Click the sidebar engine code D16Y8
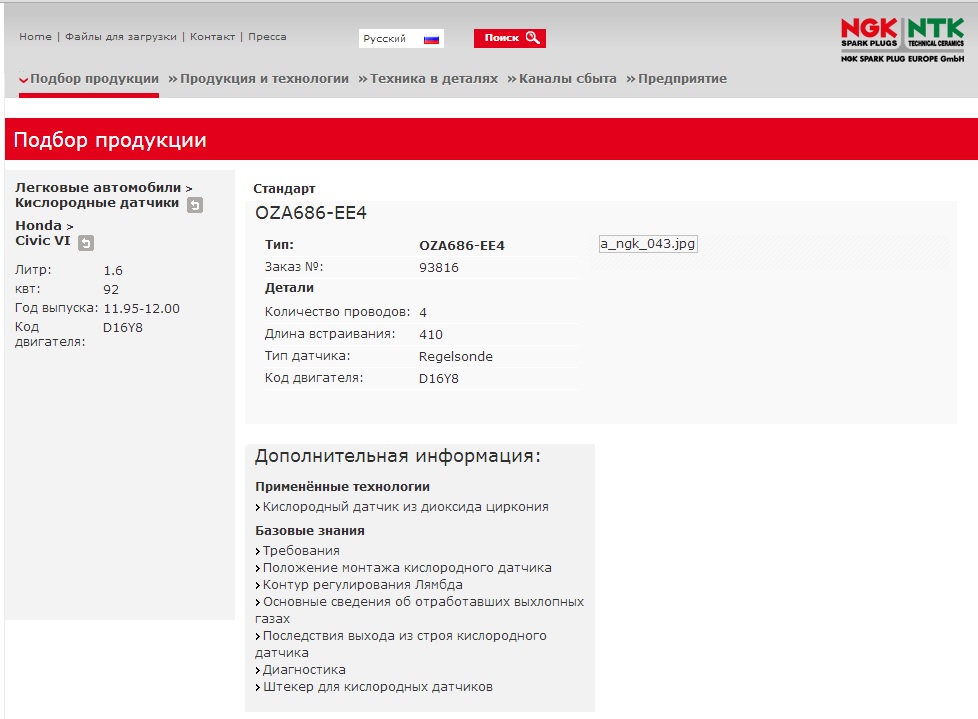Image resolution: width=978 pixels, height=719 pixels. click(x=122, y=327)
